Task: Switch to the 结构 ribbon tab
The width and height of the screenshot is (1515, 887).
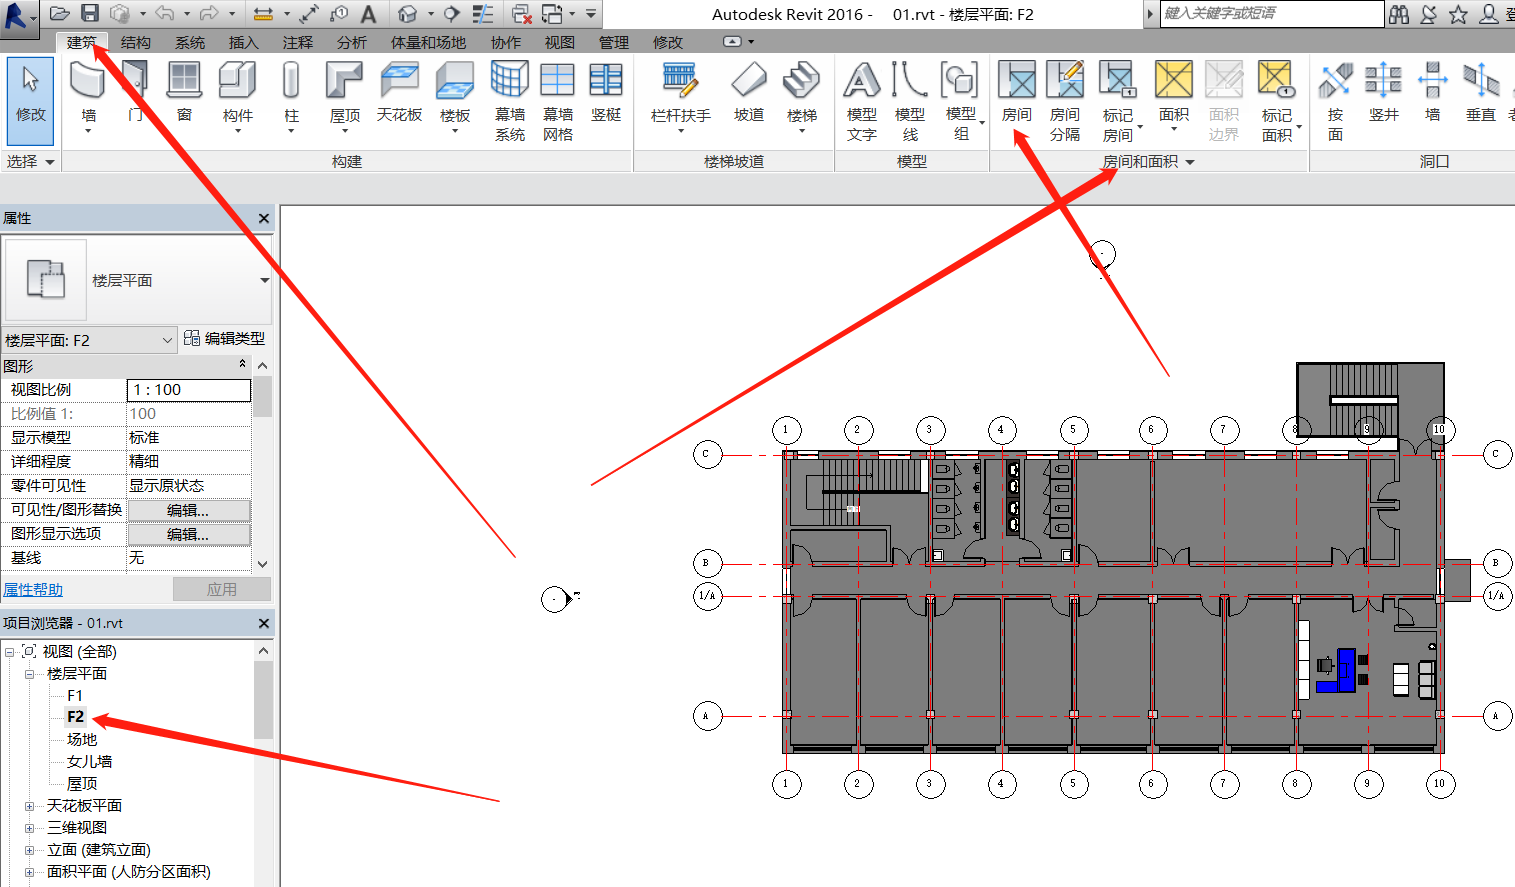Action: click(135, 42)
